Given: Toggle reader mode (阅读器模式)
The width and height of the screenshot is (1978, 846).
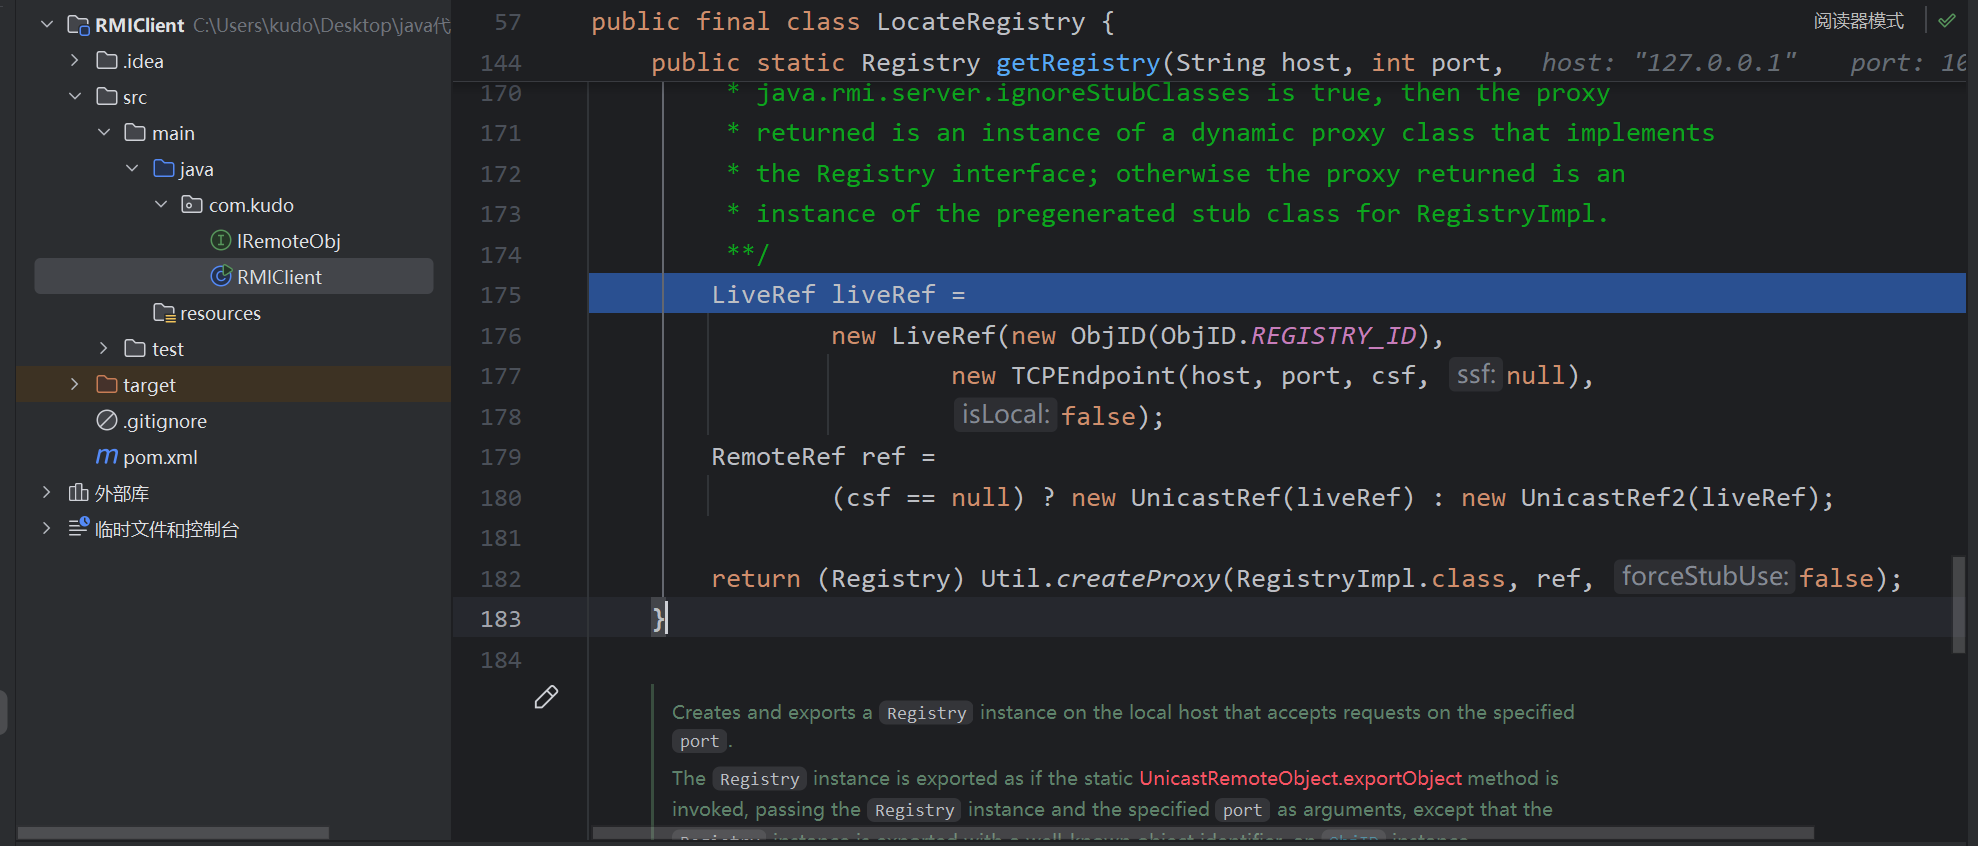Looking at the screenshot, I should pyautogui.click(x=1859, y=21).
